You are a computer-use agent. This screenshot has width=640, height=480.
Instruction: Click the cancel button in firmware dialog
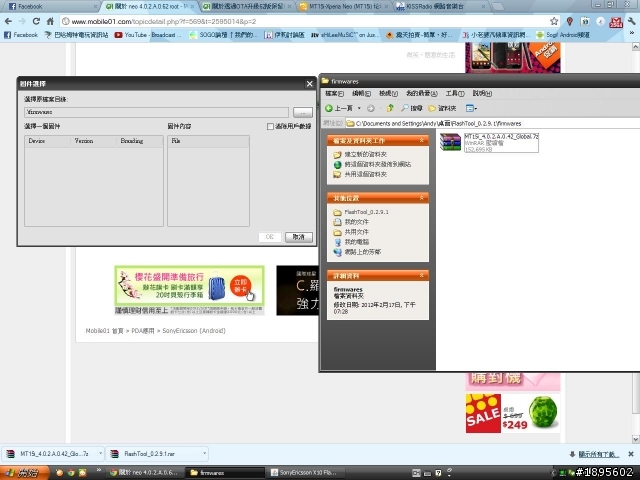point(299,237)
